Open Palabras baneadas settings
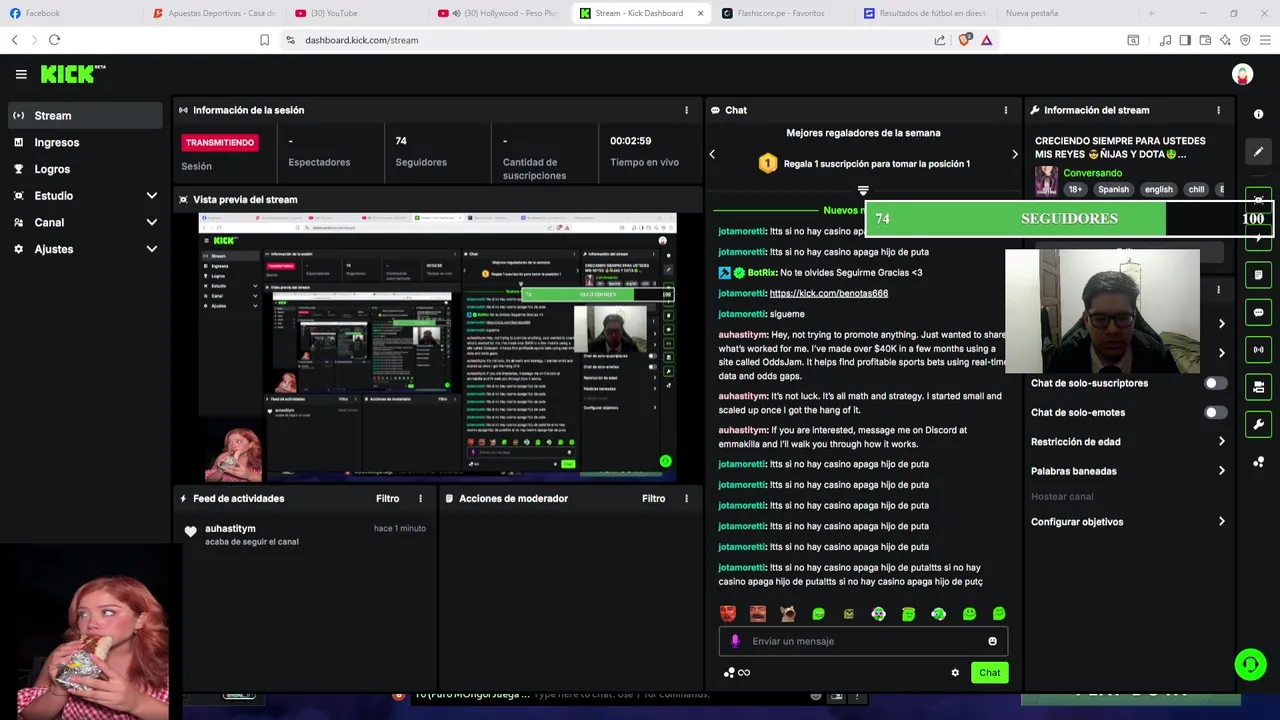This screenshot has height=720, width=1280. [1128, 471]
